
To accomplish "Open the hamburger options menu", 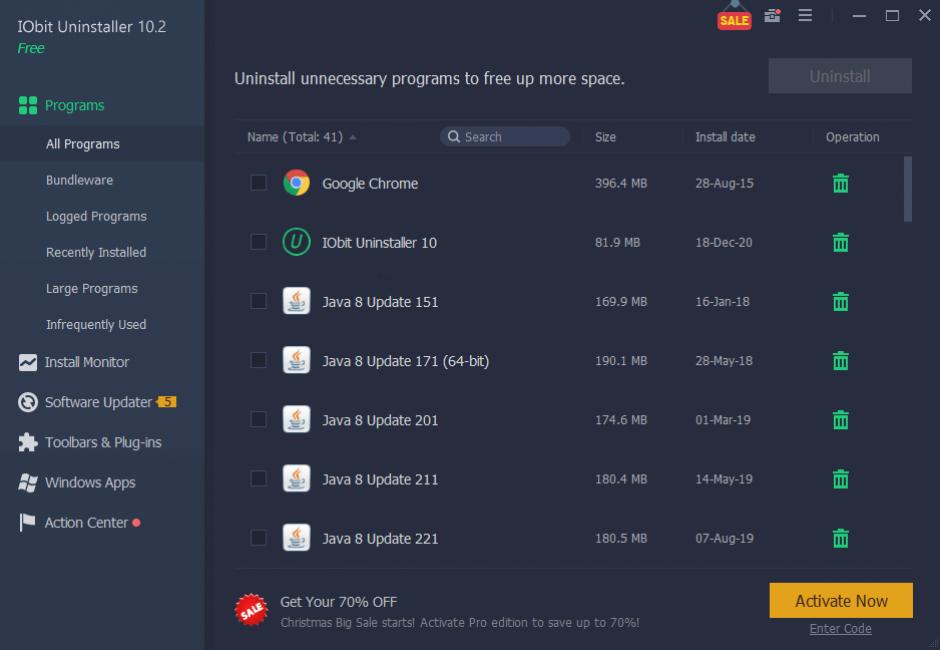I will pos(805,16).
